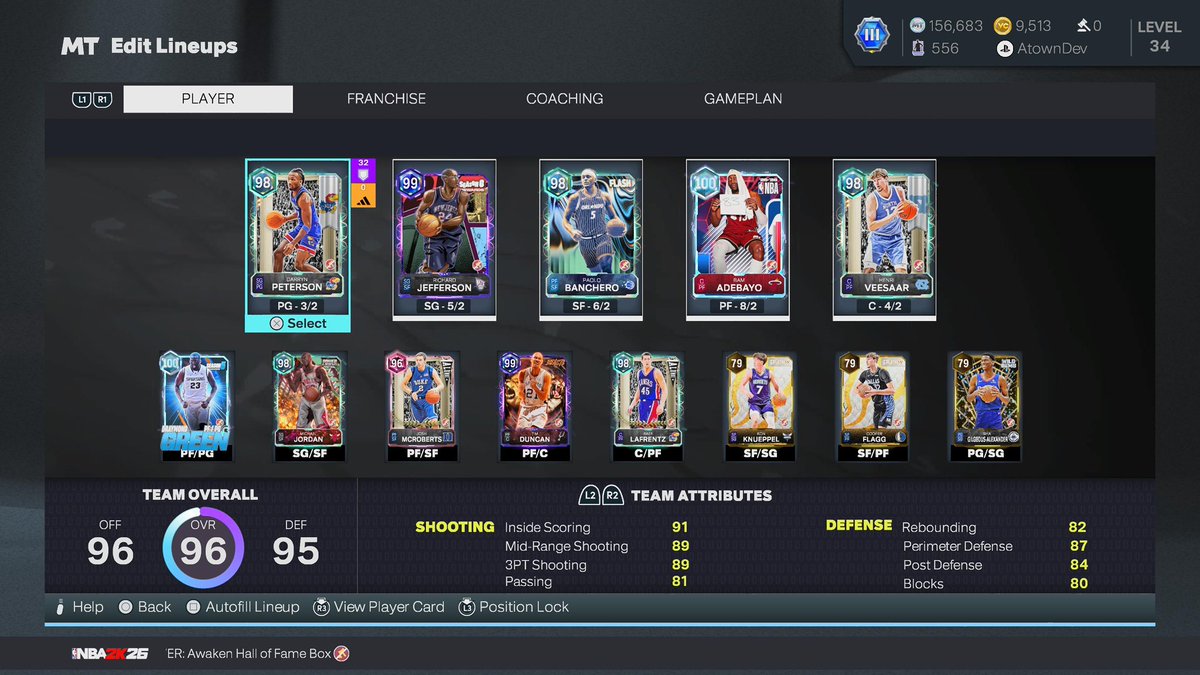Click the circle icon beside Back

click(x=125, y=607)
